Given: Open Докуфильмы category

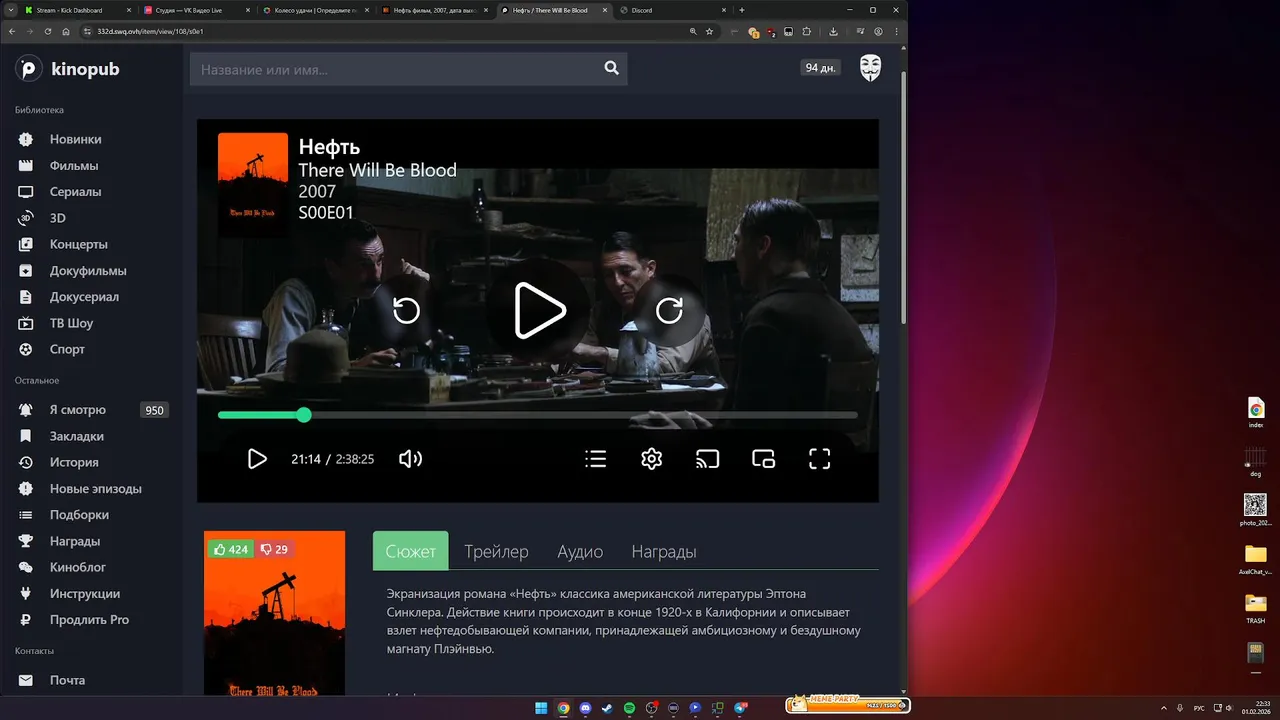Looking at the screenshot, I should click(88, 271).
